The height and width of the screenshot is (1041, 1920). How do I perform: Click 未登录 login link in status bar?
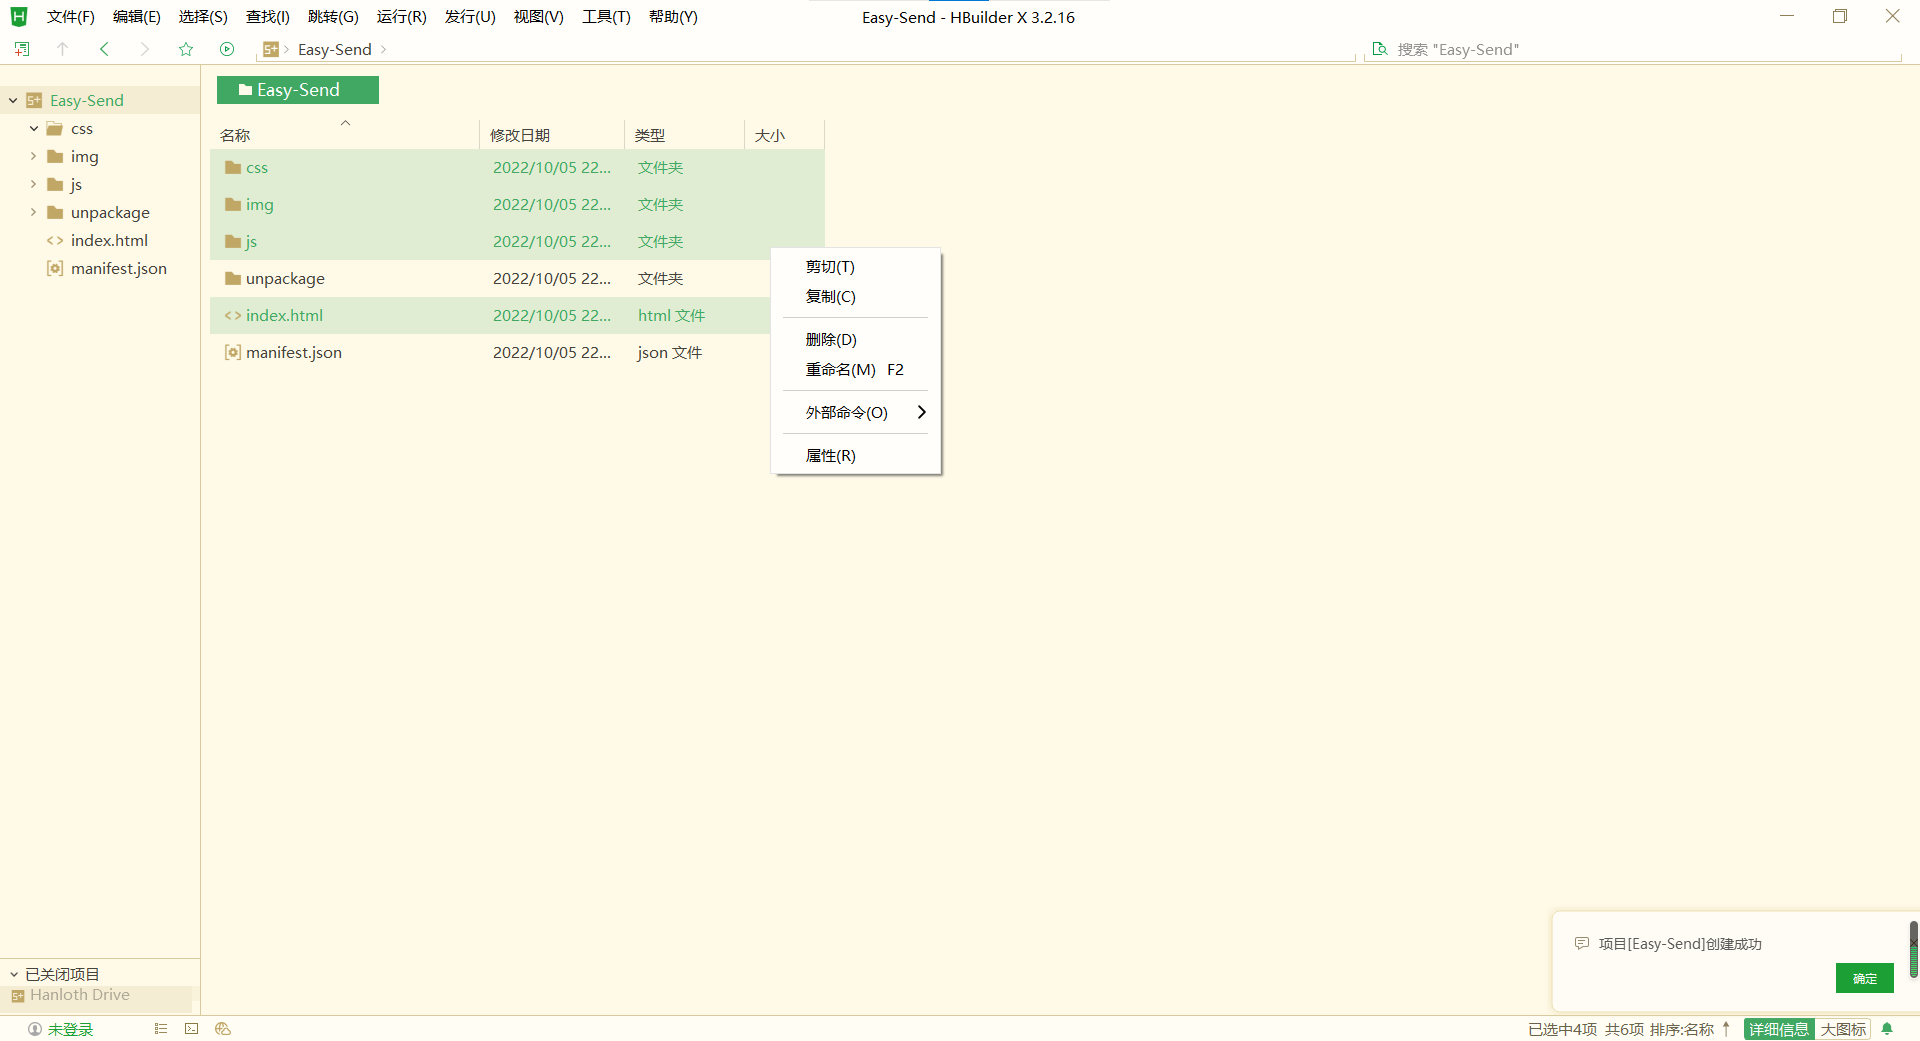click(70, 1029)
